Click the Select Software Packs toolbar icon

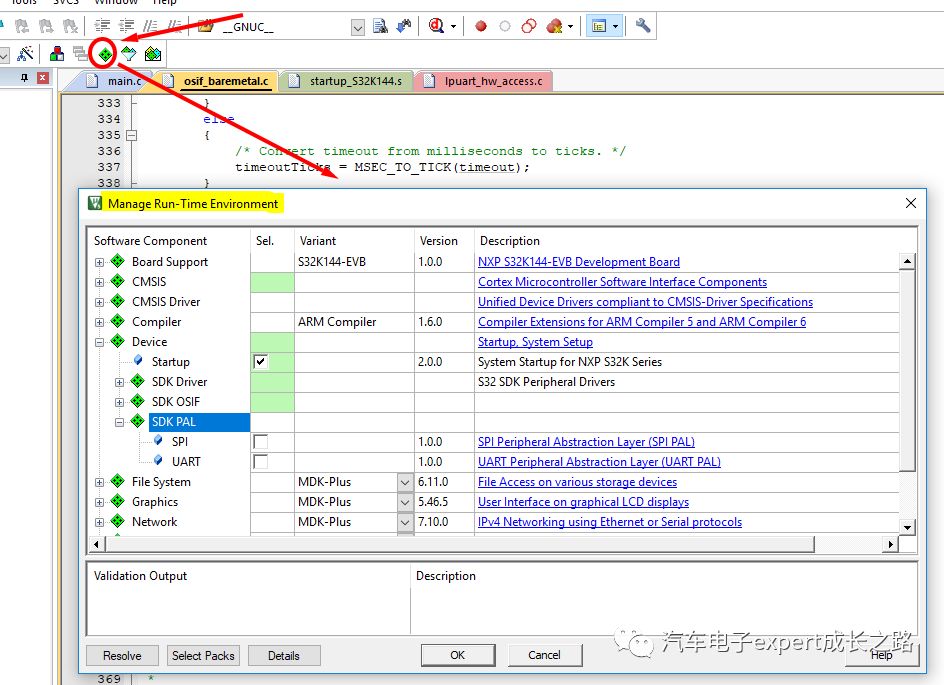[129, 54]
